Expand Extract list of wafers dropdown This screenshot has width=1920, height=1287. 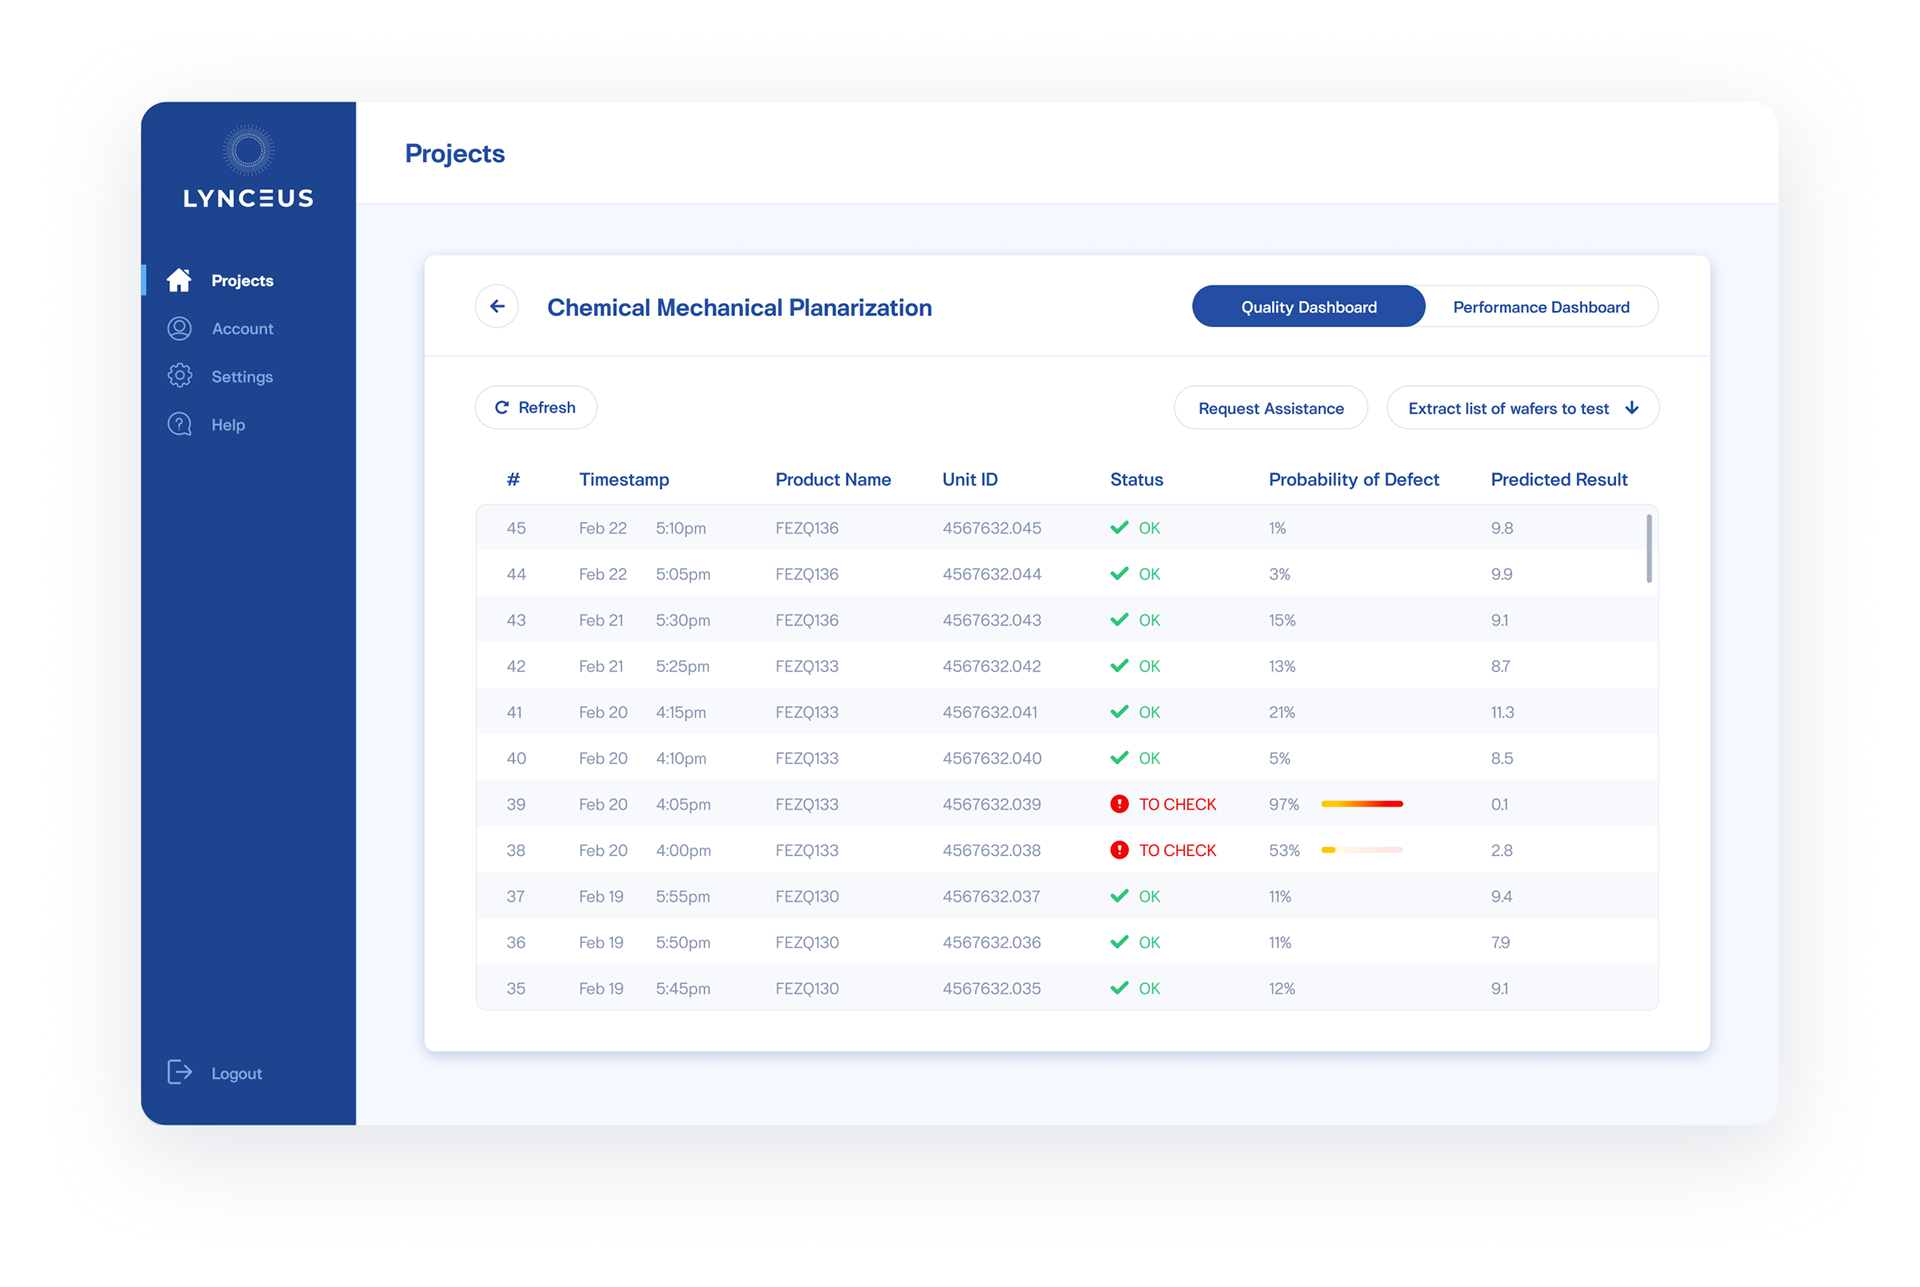[1522, 408]
